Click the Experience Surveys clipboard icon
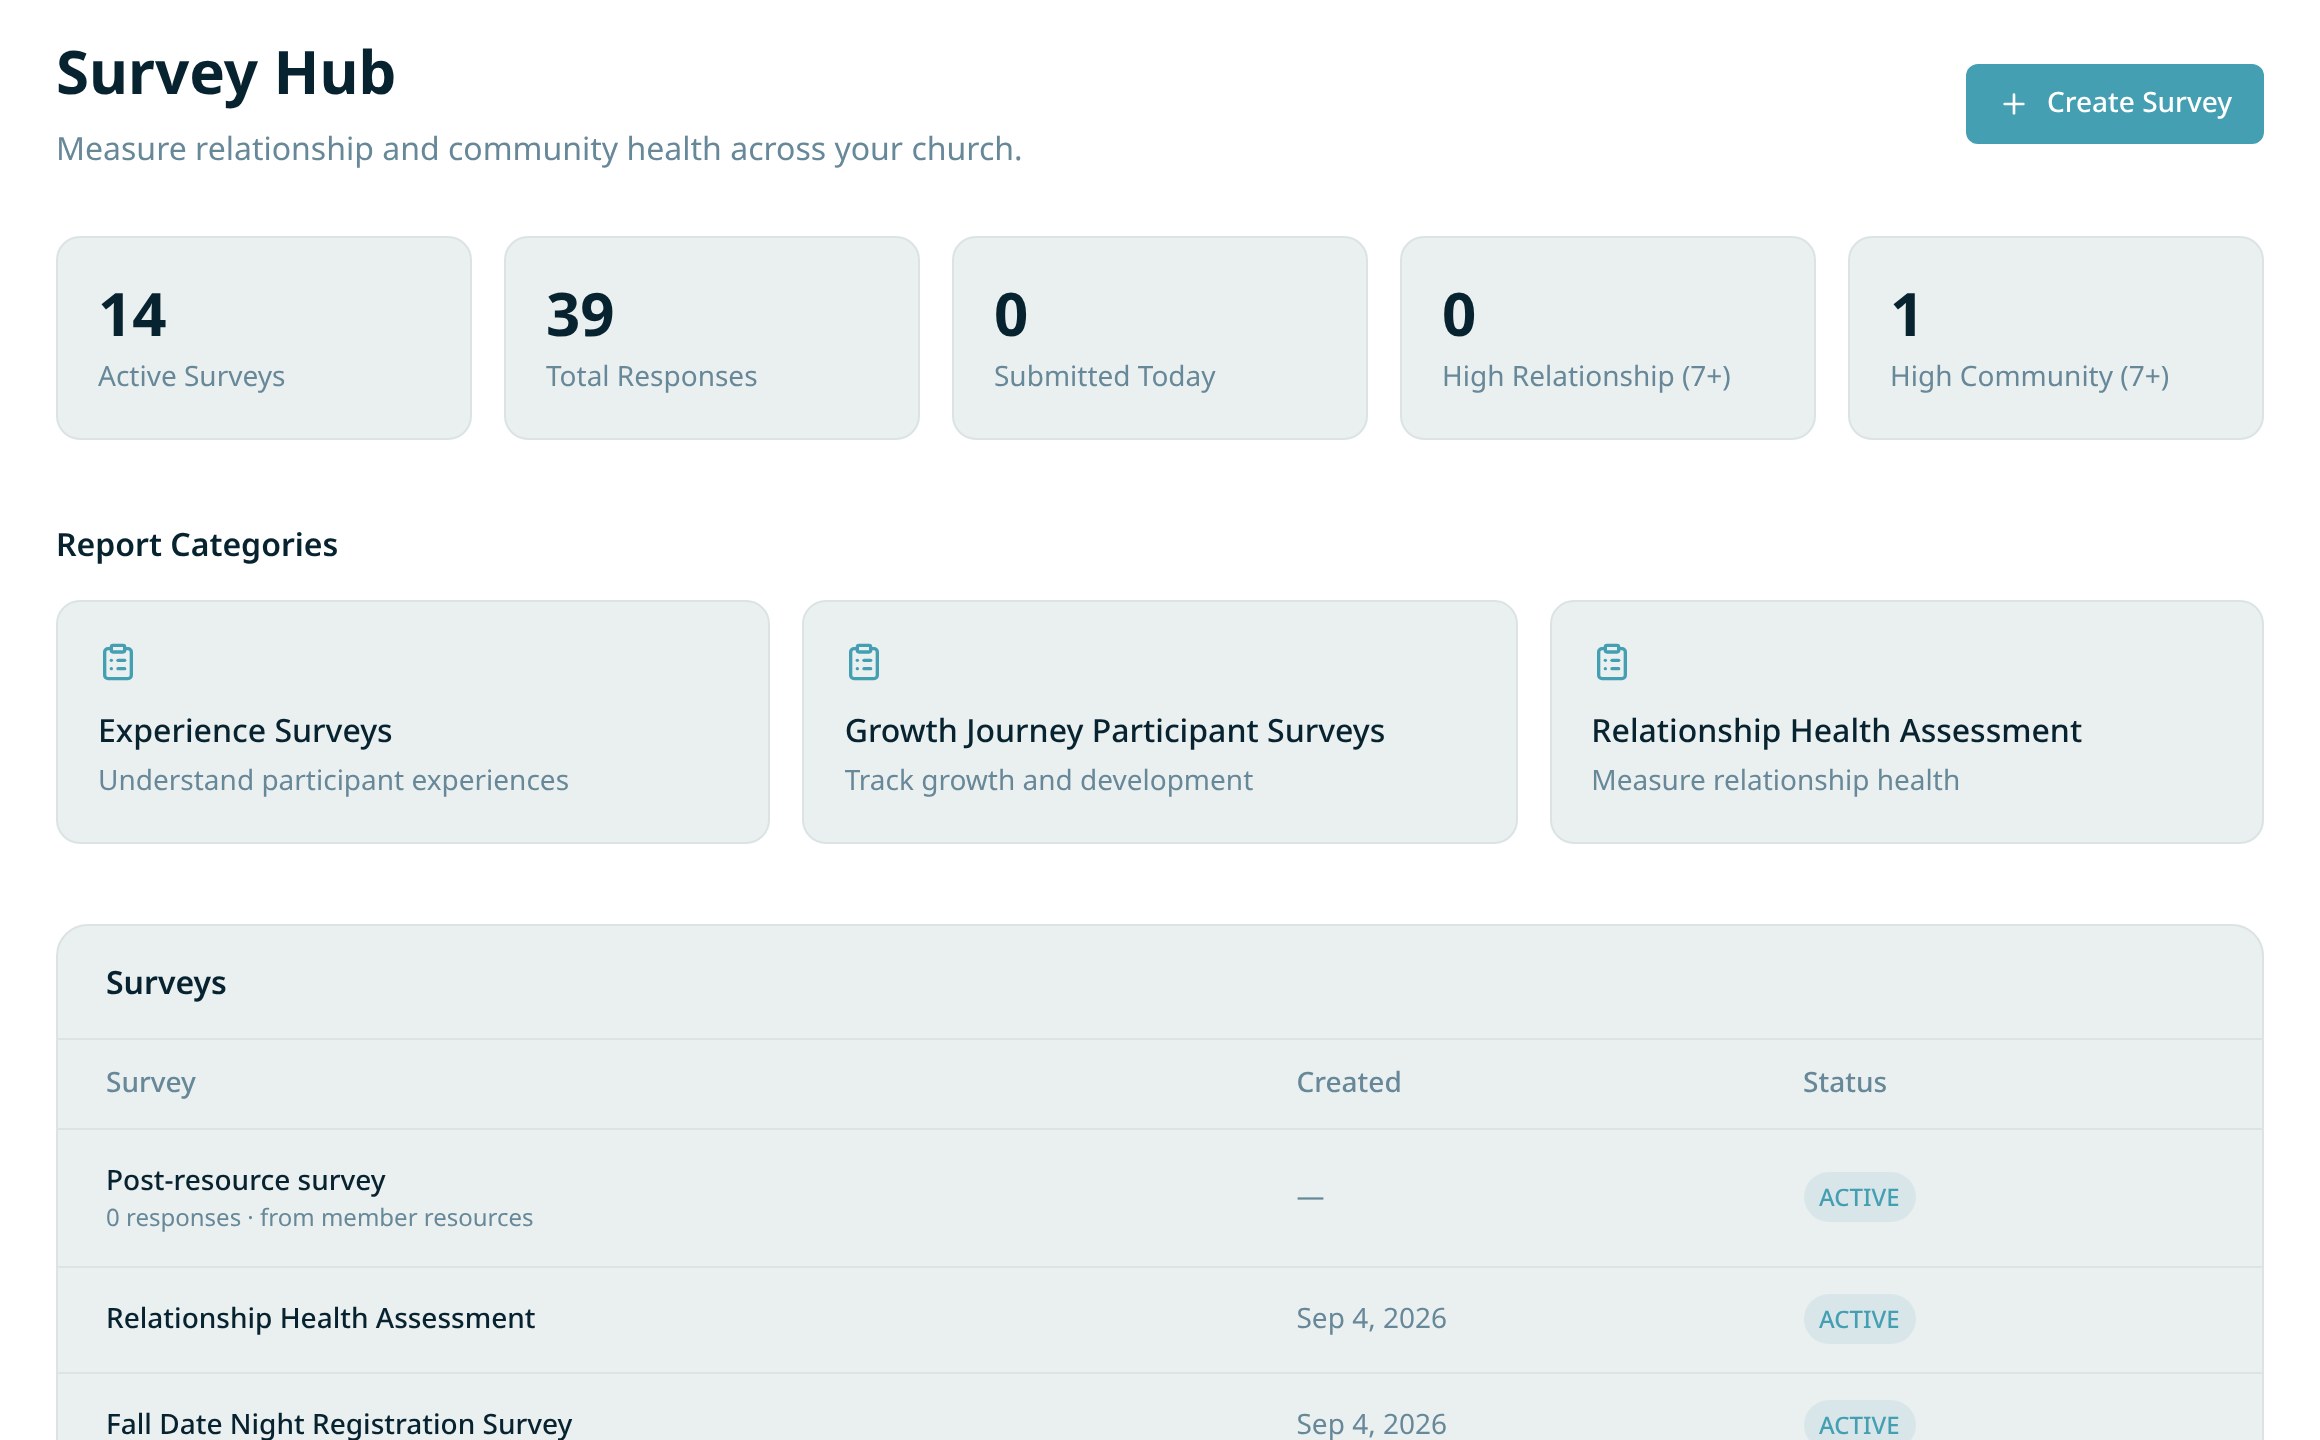This screenshot has height=1440, width=2320. 118,662
